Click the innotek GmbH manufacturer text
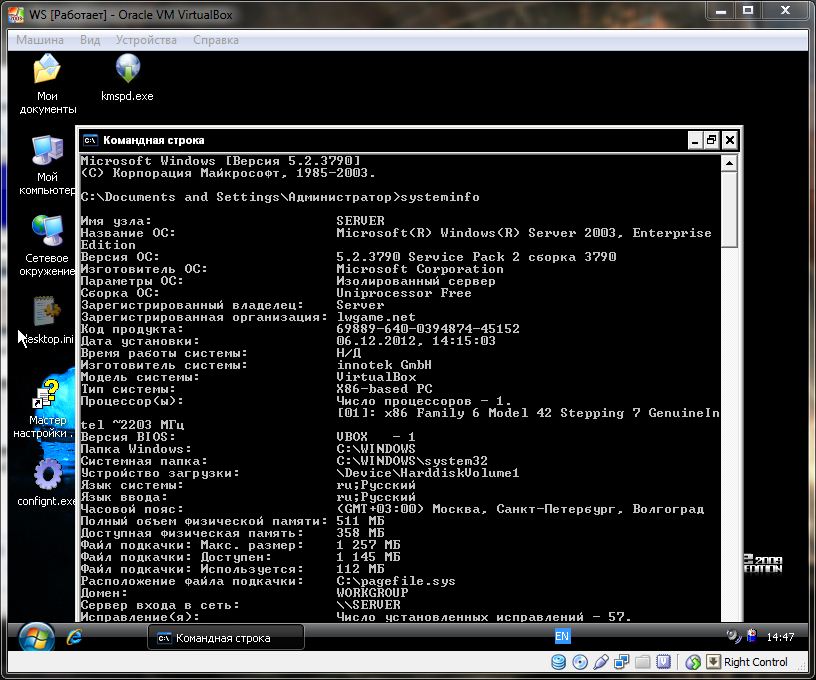 pos(384,365)
